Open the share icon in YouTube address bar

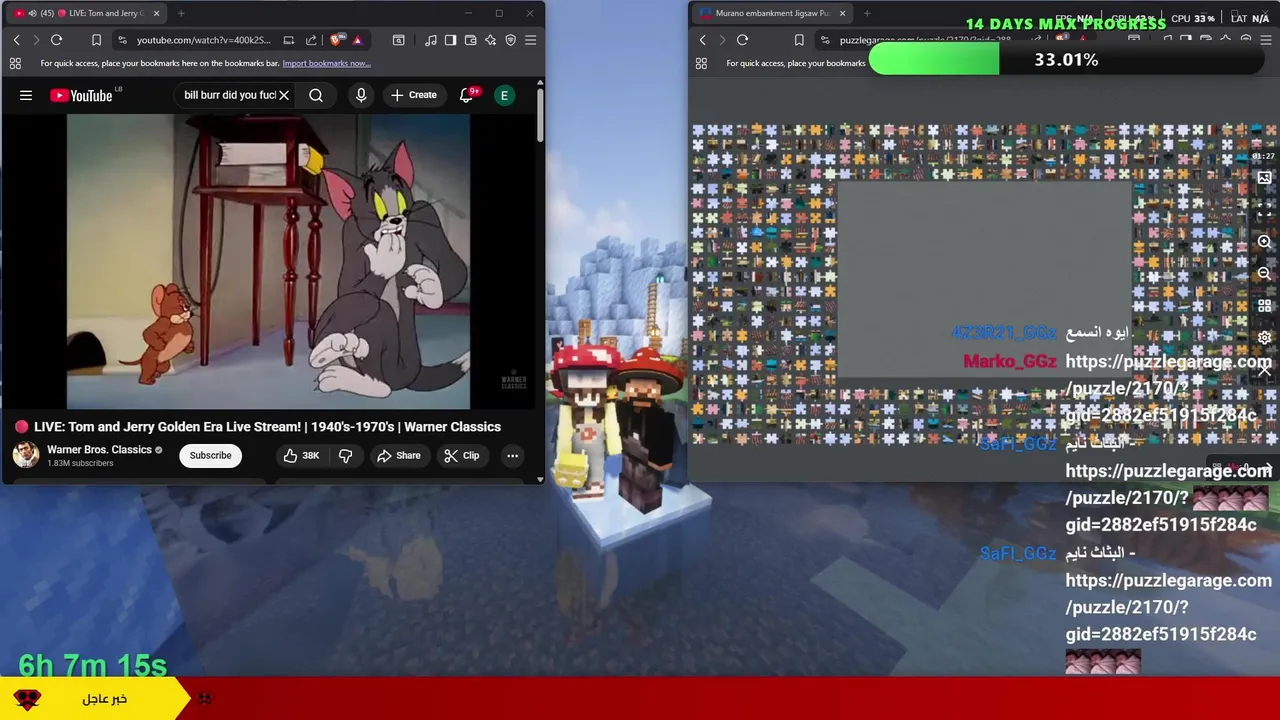click(x=310, y=40)
